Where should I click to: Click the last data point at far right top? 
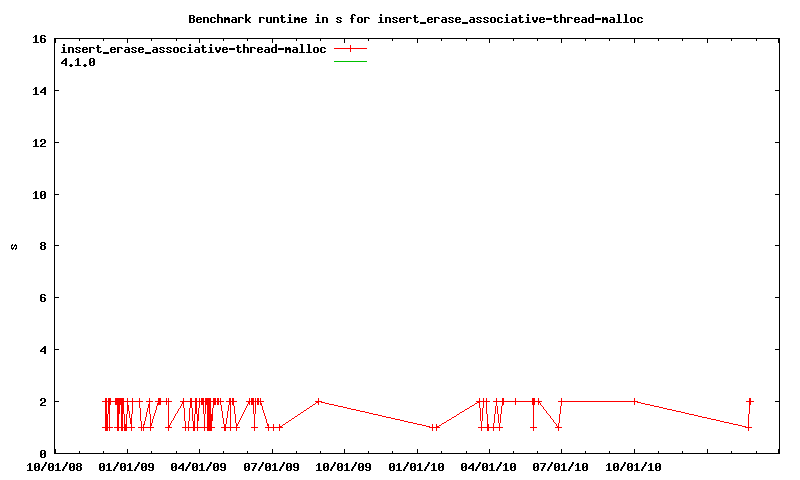[x=750, y=401]
